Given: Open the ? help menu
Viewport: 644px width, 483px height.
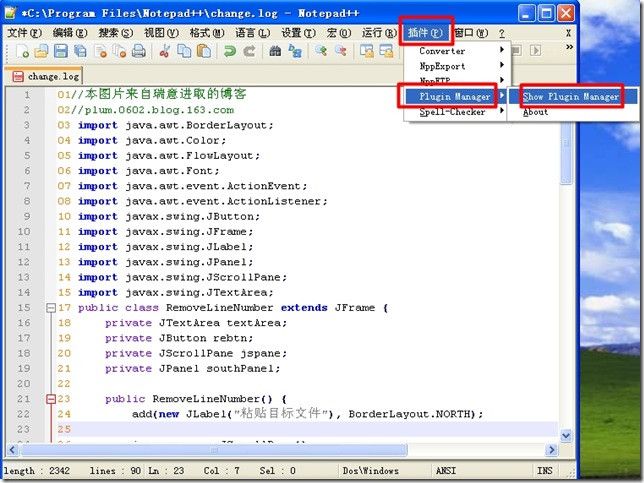Looking at the screenshot, I should (502, 33).
